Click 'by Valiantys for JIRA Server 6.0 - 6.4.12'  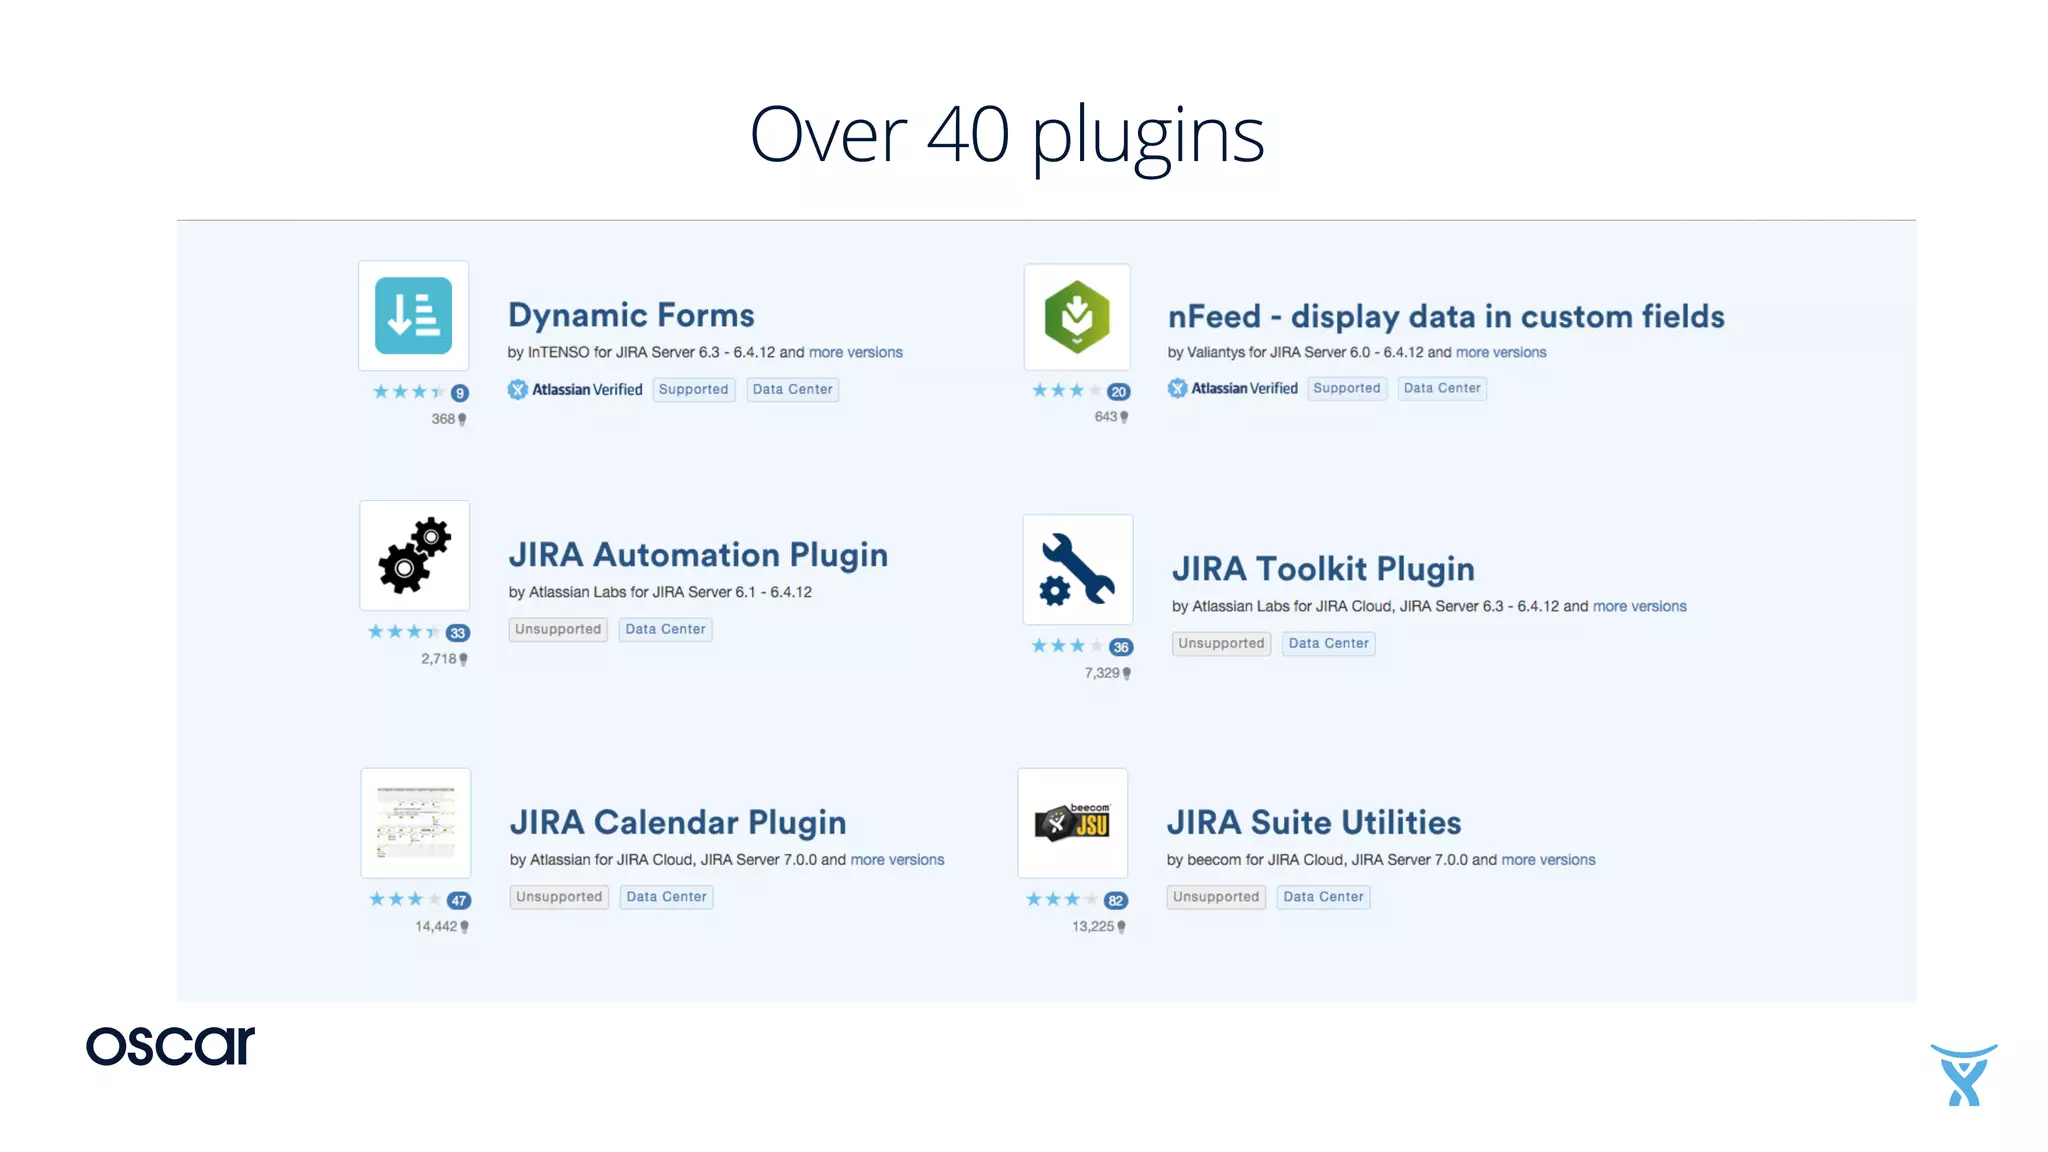pyautogui.click(x=1295, y=352)
